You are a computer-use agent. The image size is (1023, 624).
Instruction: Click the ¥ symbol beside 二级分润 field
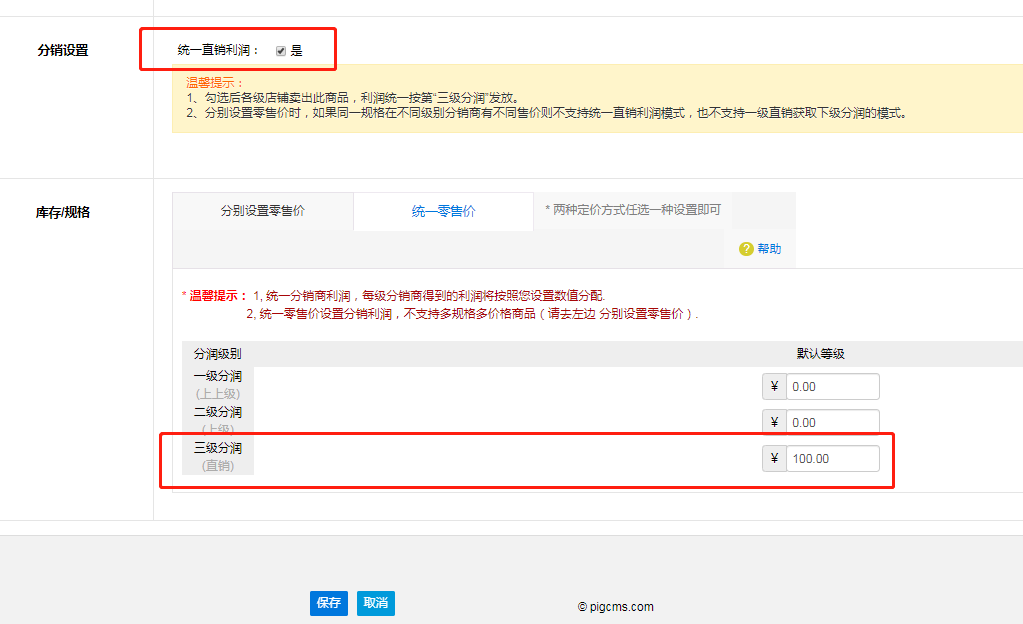774,422
